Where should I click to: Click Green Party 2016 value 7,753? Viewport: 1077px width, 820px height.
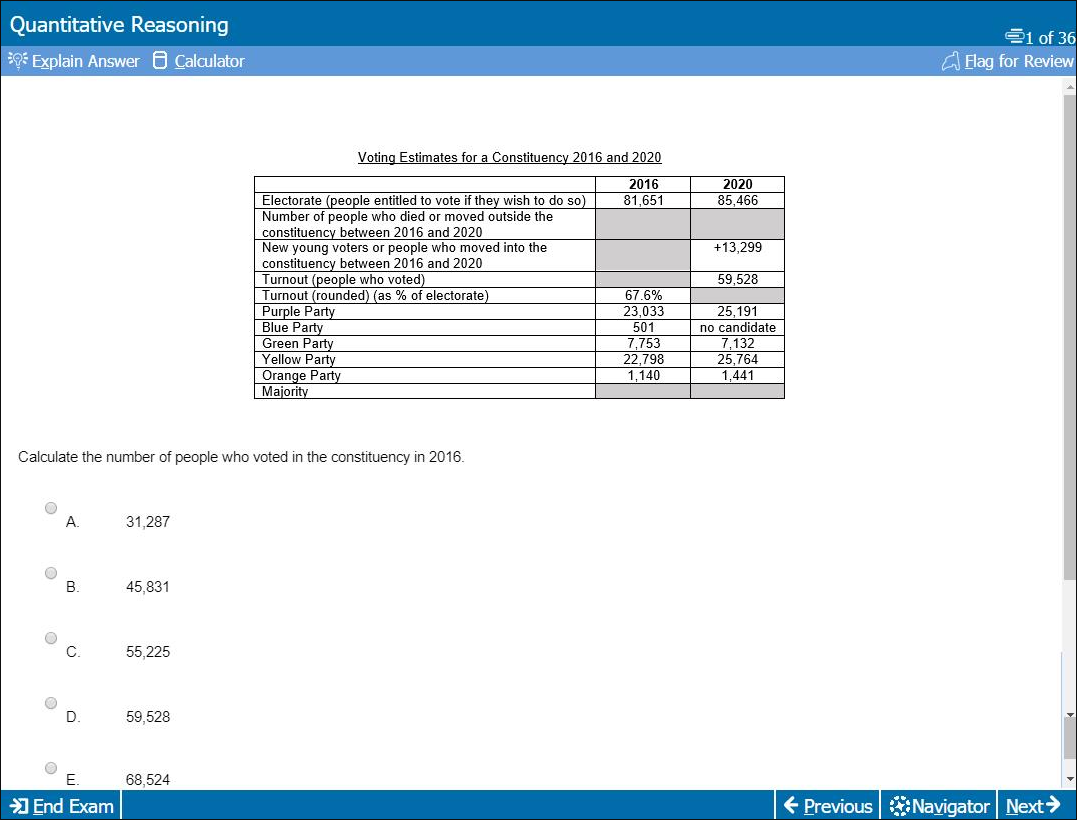(644, 343)
